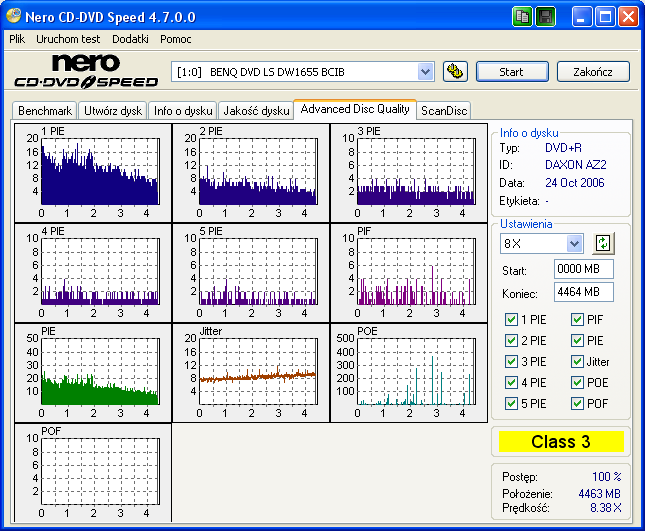
Task: Click the 8.38 X speed value
Action: click(606, 508)
